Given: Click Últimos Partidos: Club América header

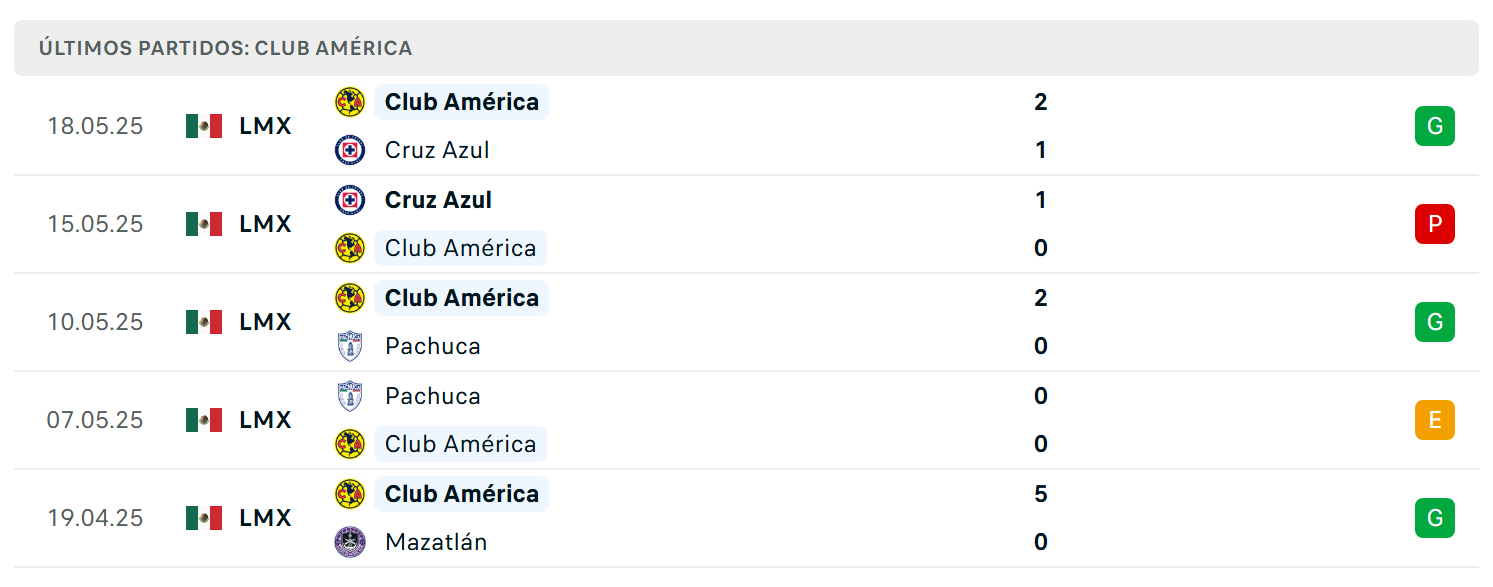Looking at the screenshot, I should [x=226, y=48].
